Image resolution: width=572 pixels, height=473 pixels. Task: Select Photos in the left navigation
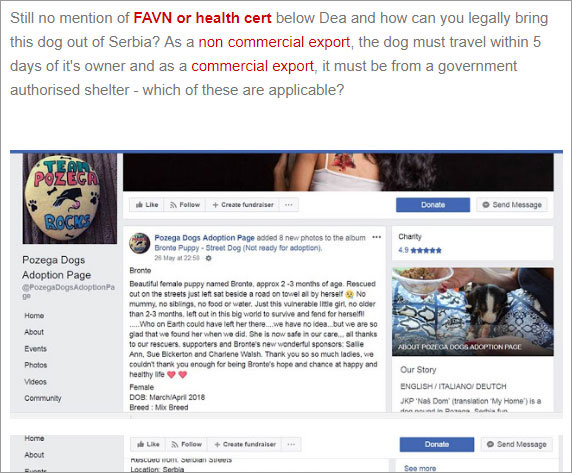click(35, 365)
